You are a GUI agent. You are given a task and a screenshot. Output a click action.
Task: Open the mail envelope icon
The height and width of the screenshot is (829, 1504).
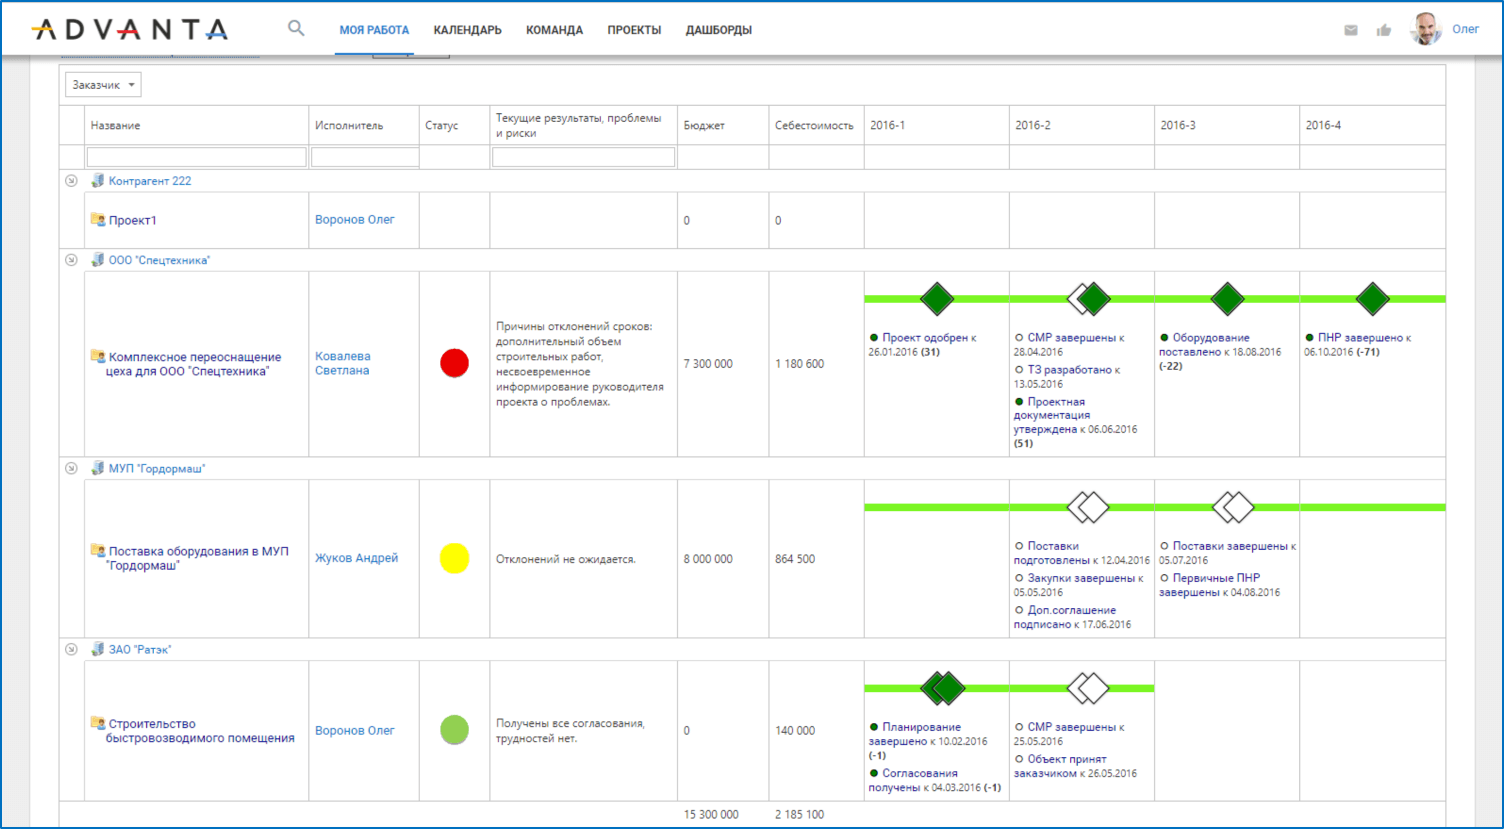(x=1351, y=30)
